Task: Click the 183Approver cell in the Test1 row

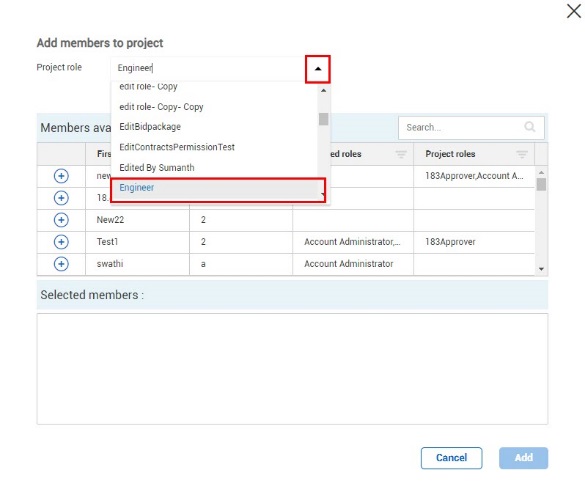Action: pos(474,242)
